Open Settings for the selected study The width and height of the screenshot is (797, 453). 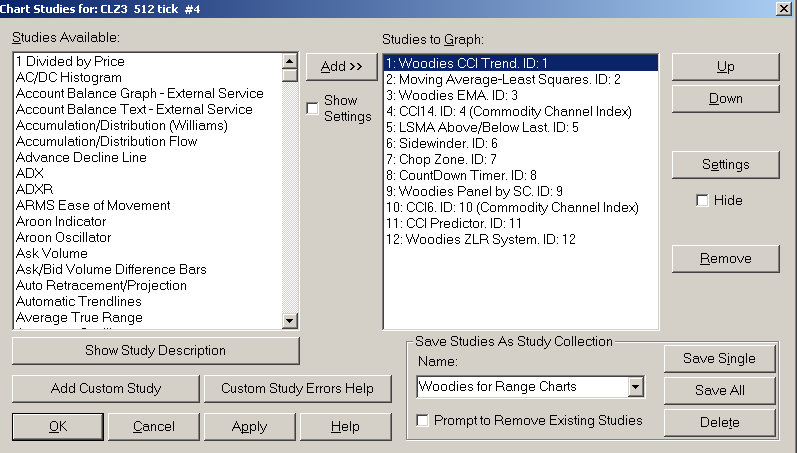[x=725, y=165]
